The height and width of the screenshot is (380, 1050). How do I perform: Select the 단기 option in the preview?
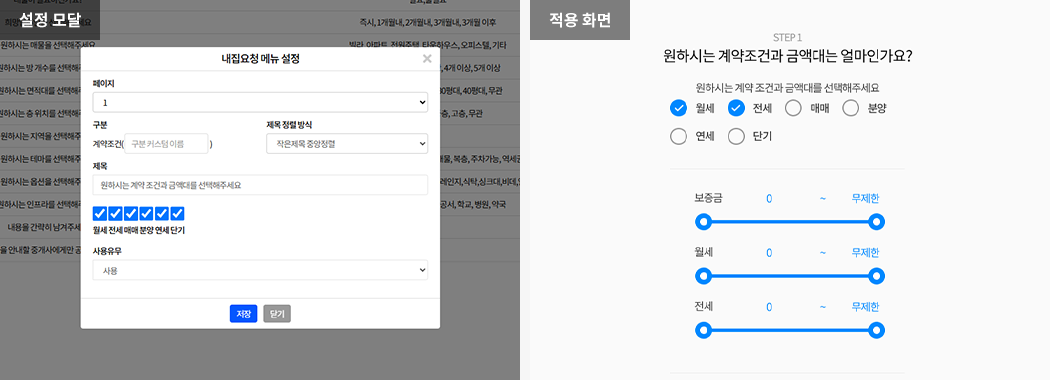pyautogui.click(x=737, y=137)
